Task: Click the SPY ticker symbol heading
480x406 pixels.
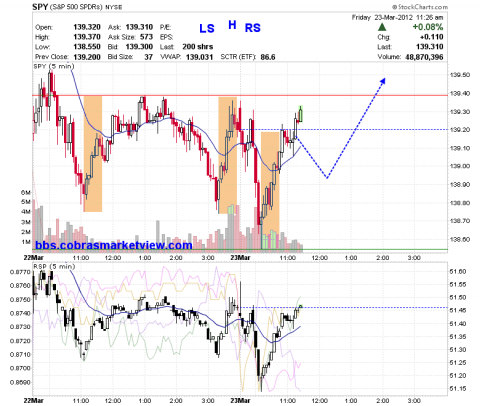Action: pos(40,7)
